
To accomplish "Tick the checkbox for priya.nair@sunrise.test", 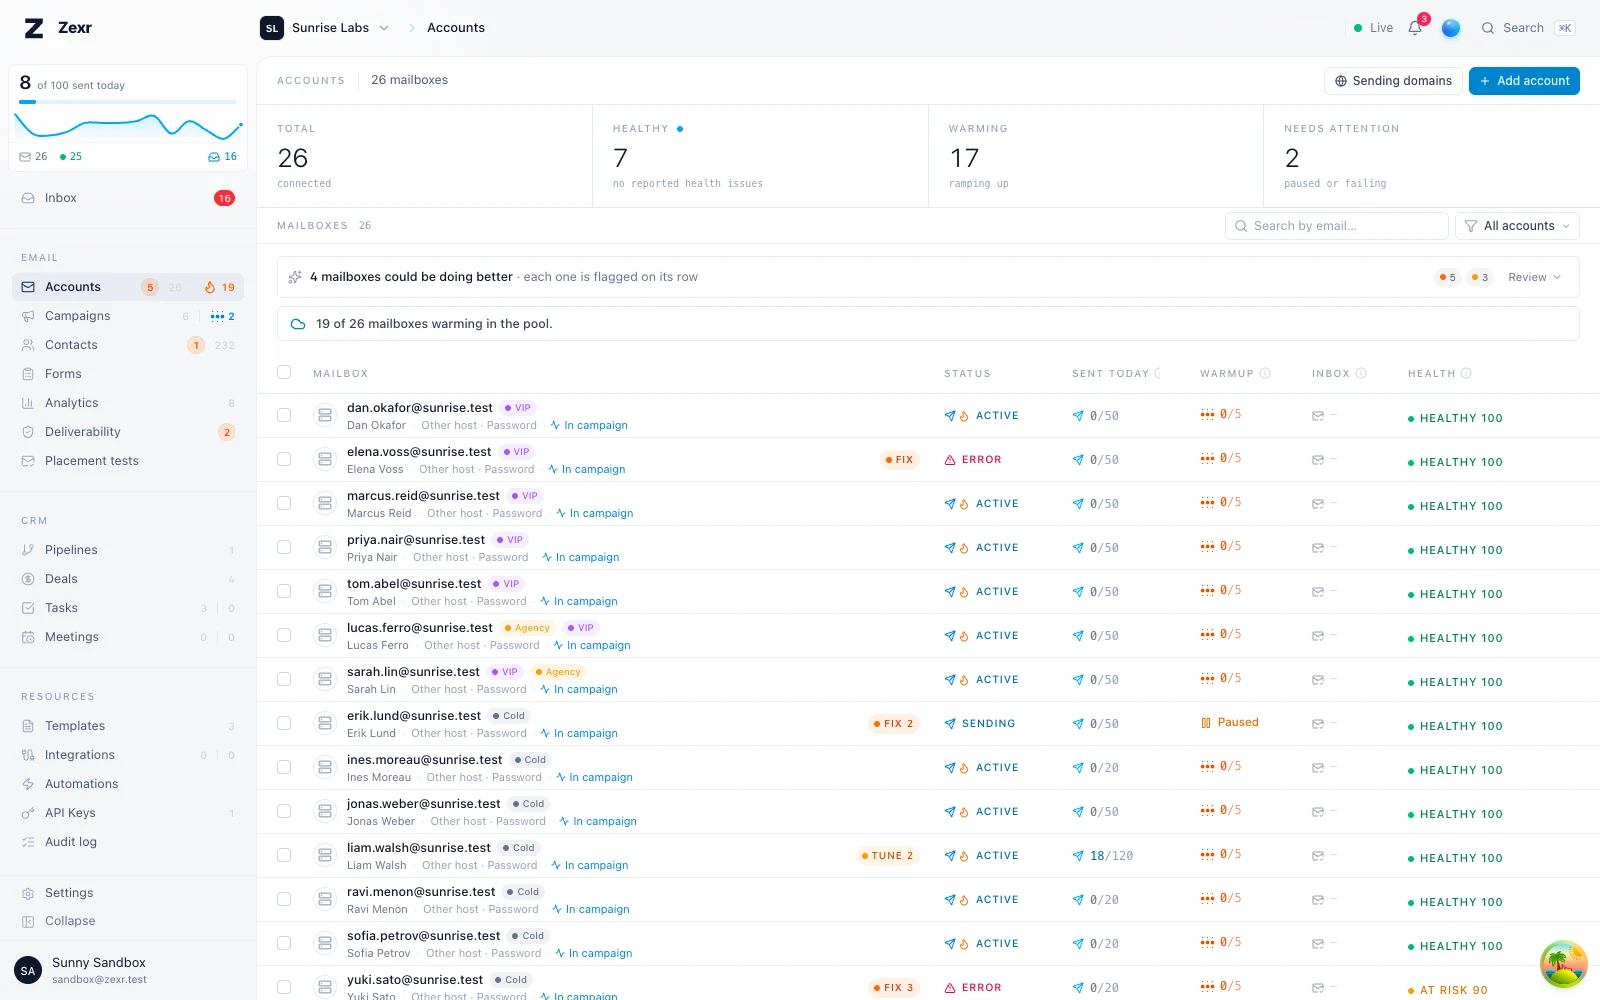I will [284, 547].
